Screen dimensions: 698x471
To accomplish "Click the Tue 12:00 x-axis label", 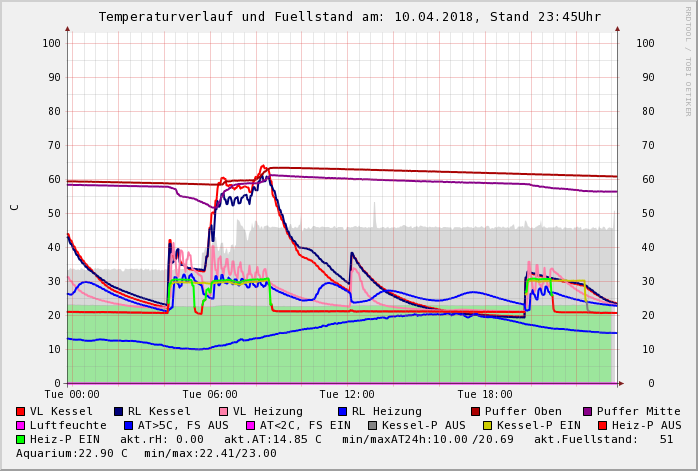I will click(x=347, y=394).
